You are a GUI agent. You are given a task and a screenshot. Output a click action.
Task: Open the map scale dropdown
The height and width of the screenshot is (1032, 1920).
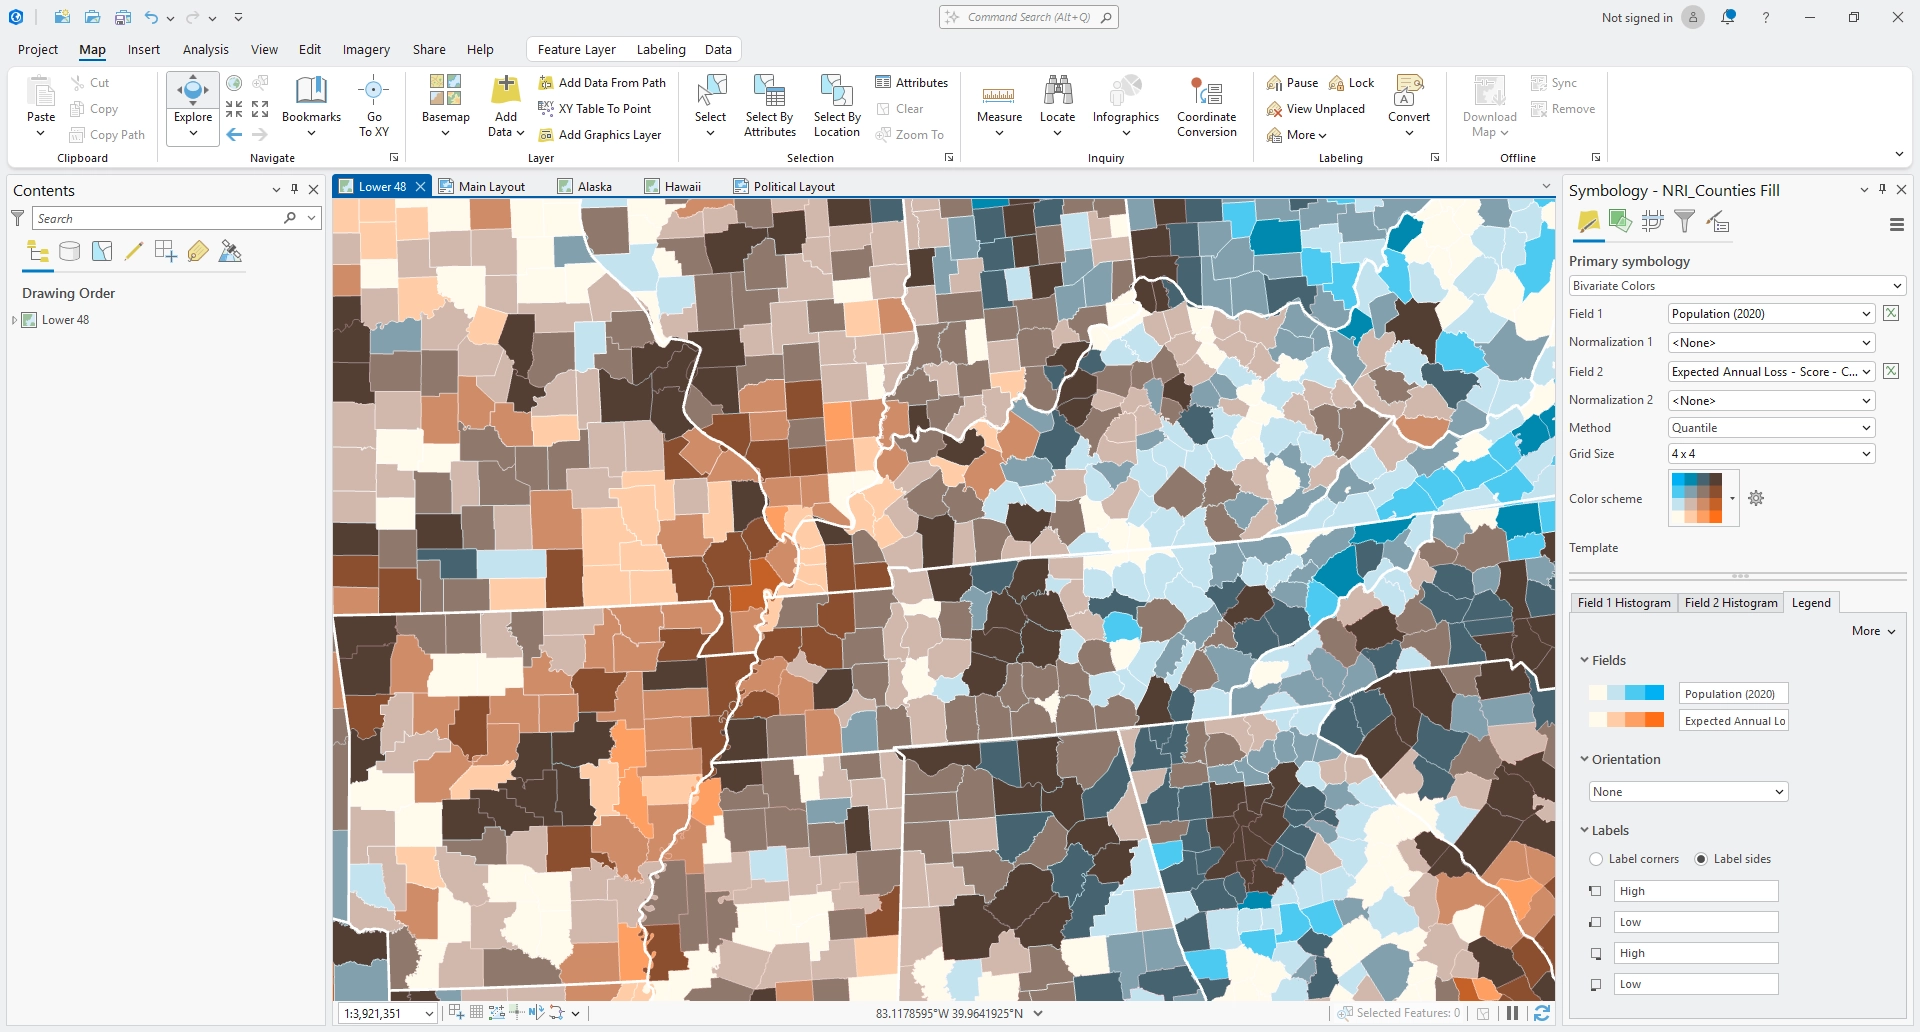pyautogui.click(x=429, y=1014)
